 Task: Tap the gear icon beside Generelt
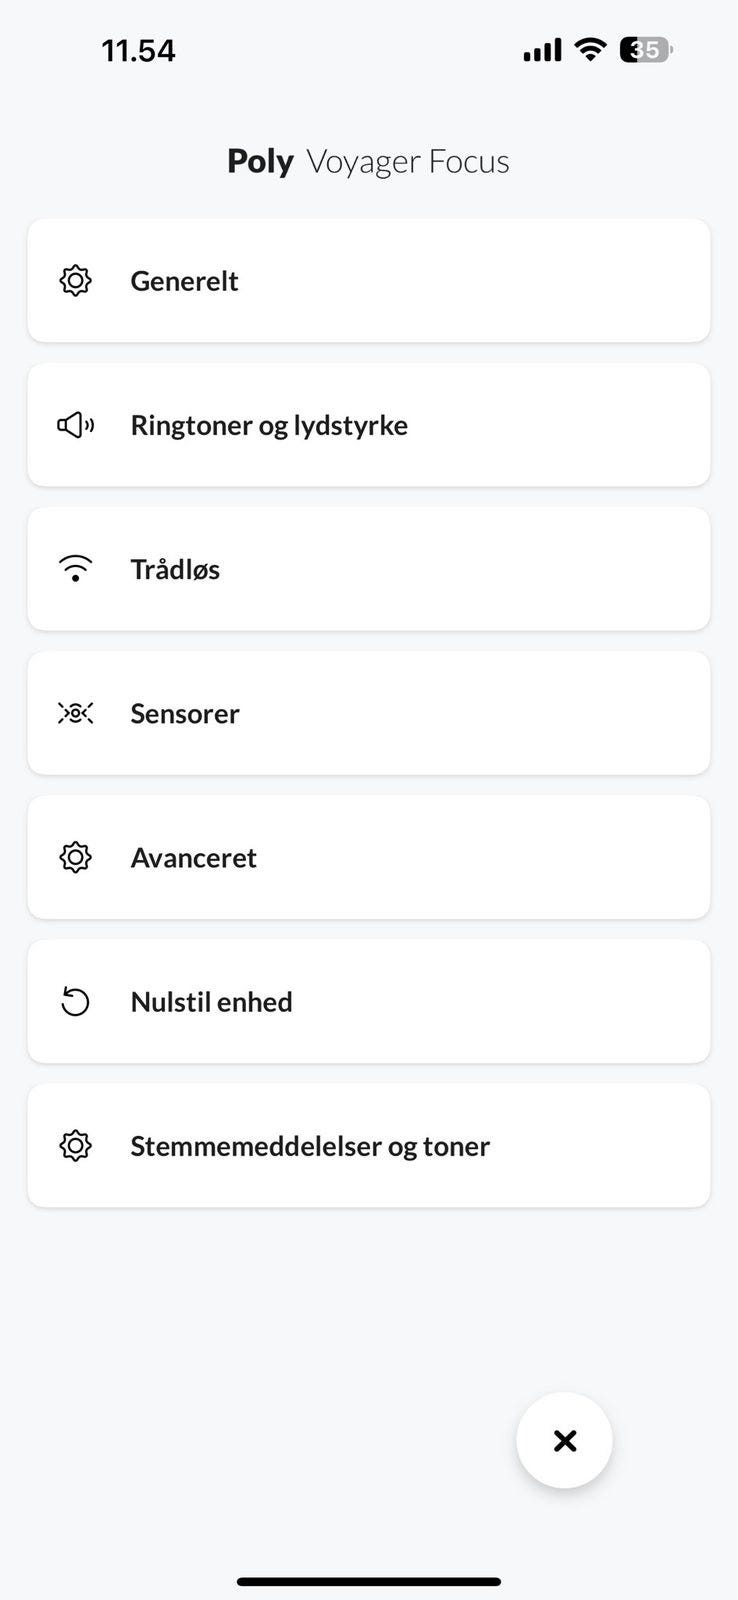pos(75,281)
